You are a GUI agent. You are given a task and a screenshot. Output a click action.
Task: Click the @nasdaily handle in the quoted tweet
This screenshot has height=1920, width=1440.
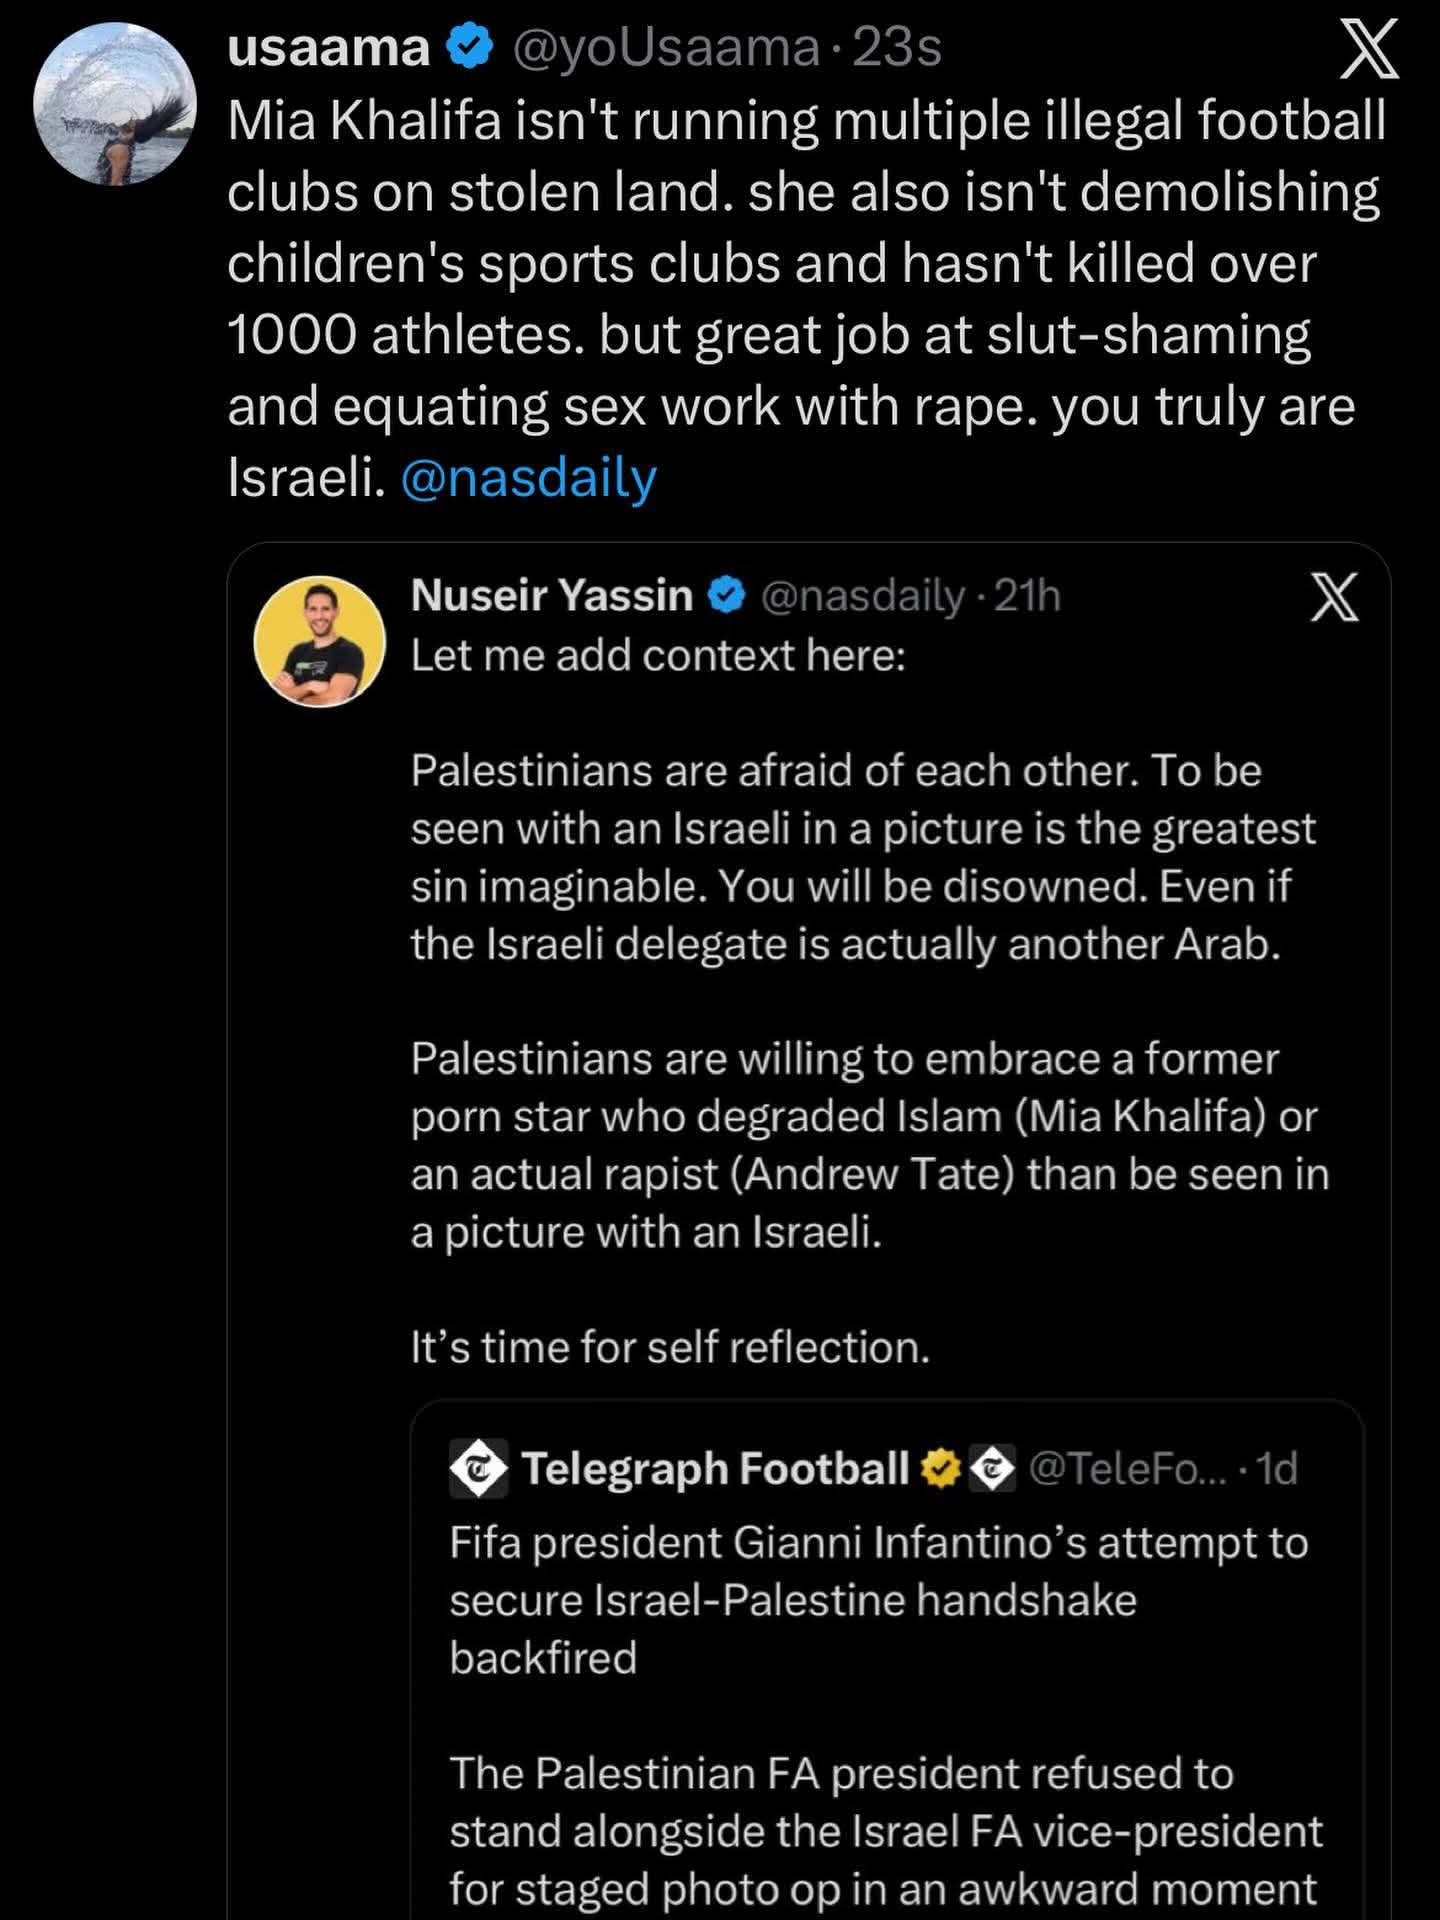click(x=863, y=596)
